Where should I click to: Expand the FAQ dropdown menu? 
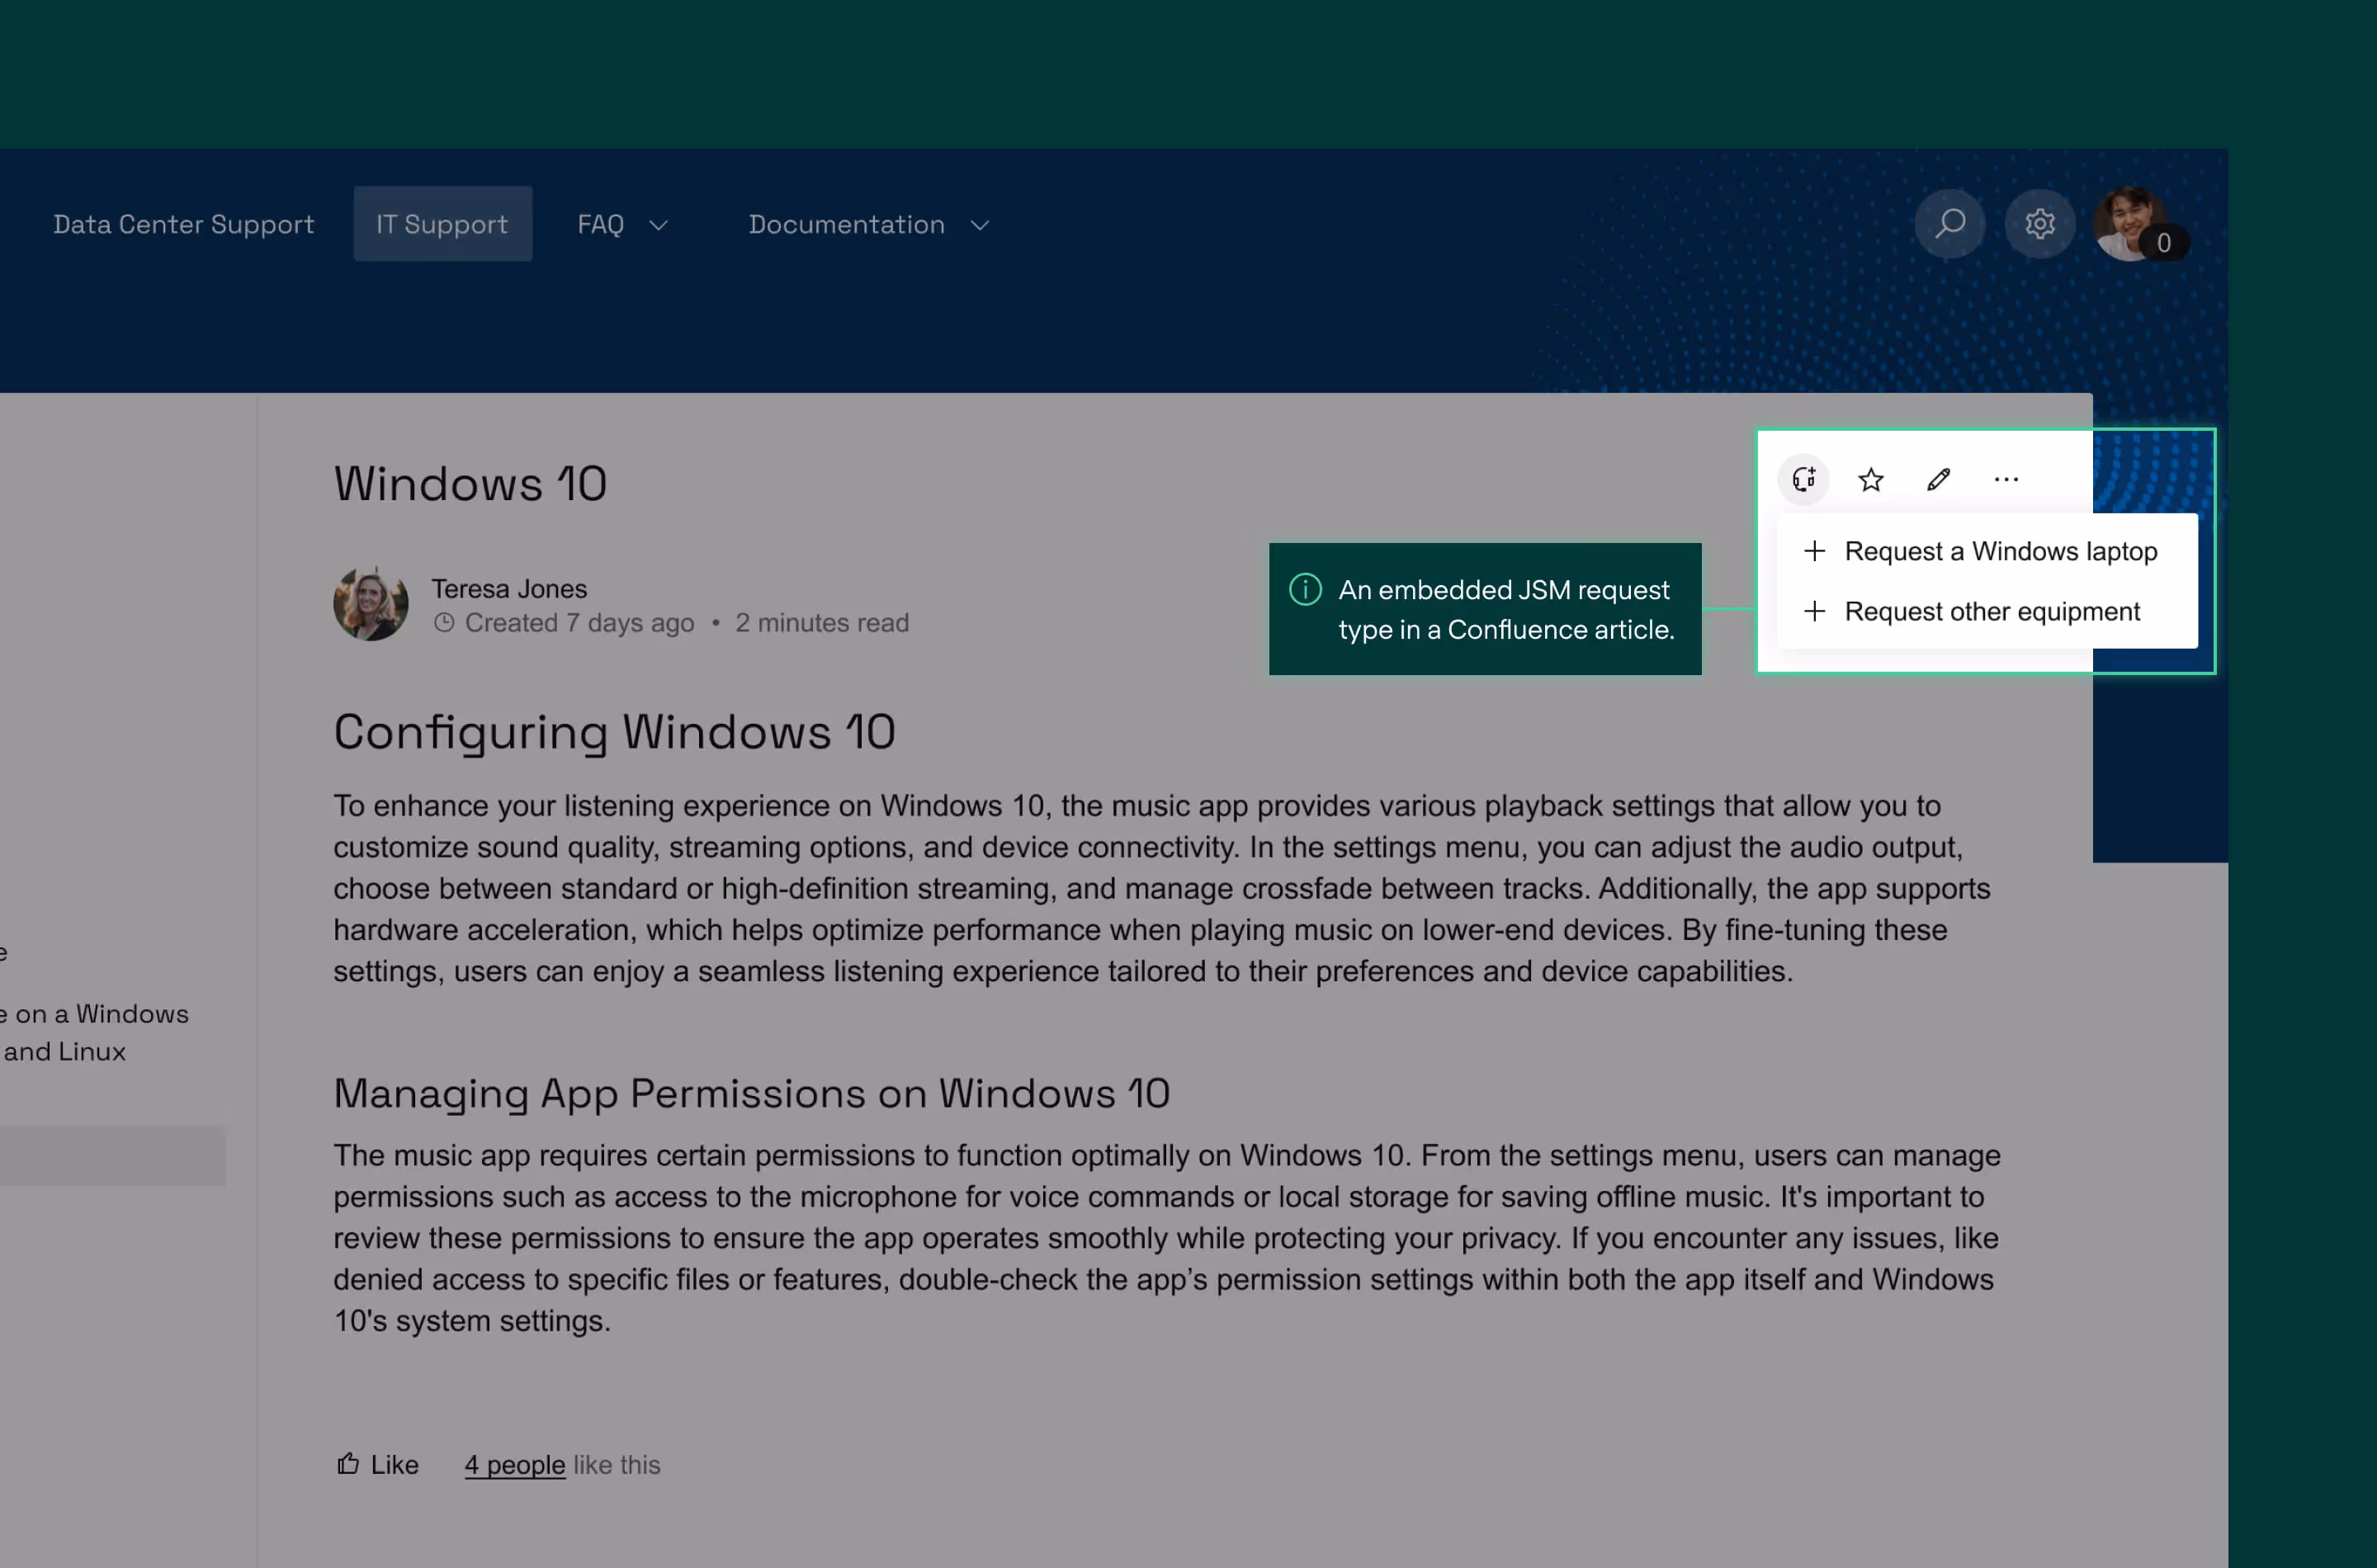tap(622, 224)
